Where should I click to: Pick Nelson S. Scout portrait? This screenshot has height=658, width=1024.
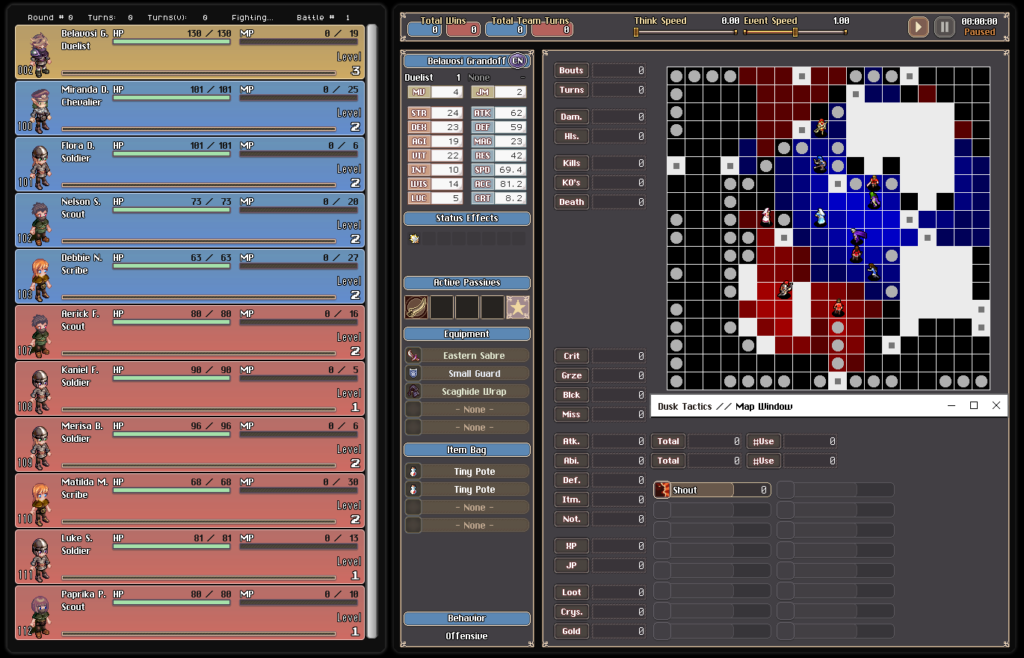pyautogui.click(x=40, y=222)
